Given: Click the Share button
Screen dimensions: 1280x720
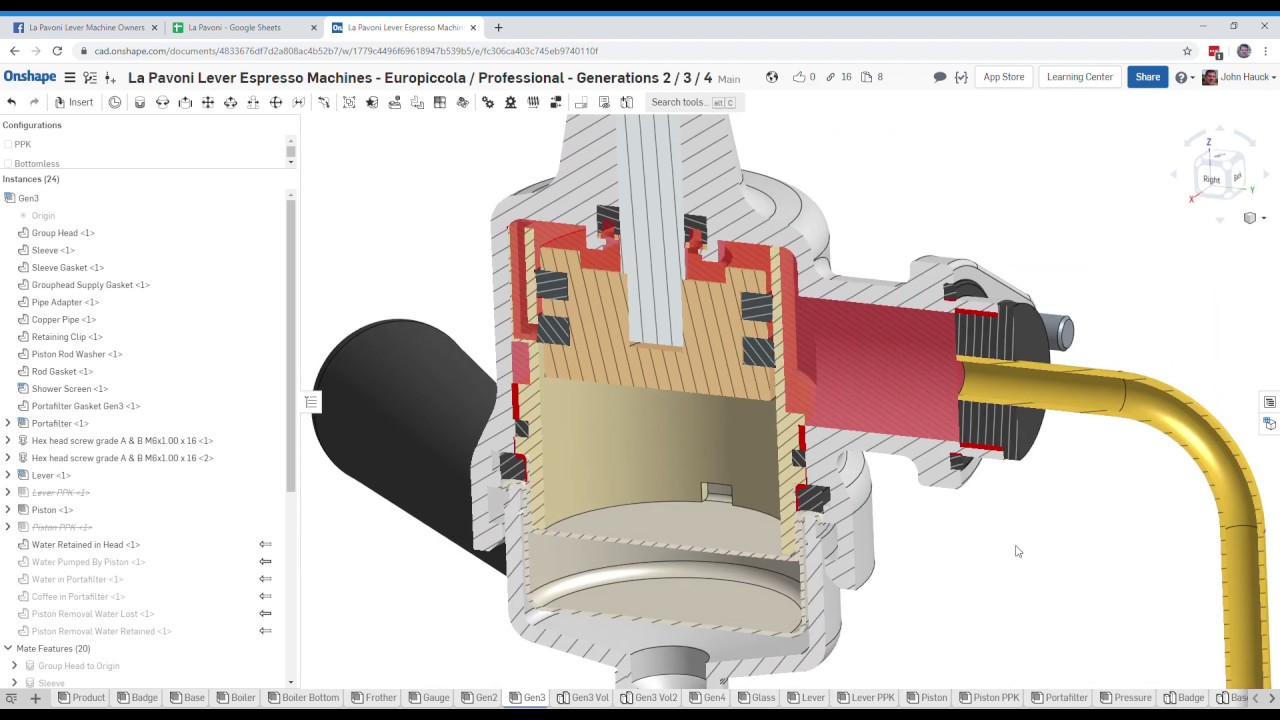Looking at the screenshot, I should coord(1148,77).
